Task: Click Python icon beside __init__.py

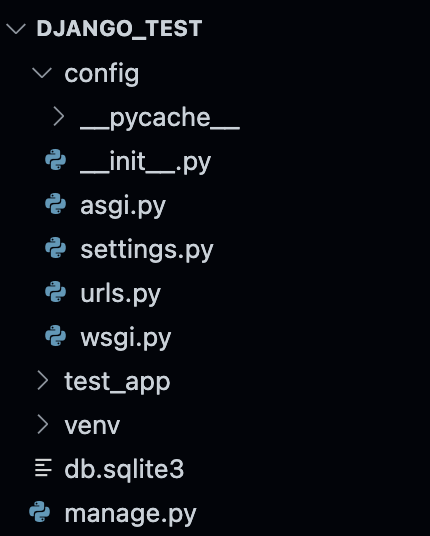Action: click(x=56, y=160)
